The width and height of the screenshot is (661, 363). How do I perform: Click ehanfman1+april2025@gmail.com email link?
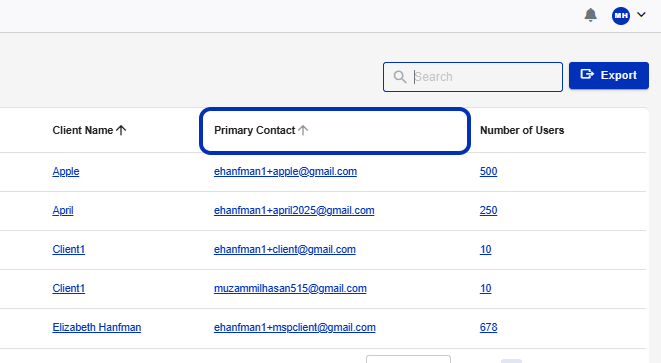[x=294, y=210]
